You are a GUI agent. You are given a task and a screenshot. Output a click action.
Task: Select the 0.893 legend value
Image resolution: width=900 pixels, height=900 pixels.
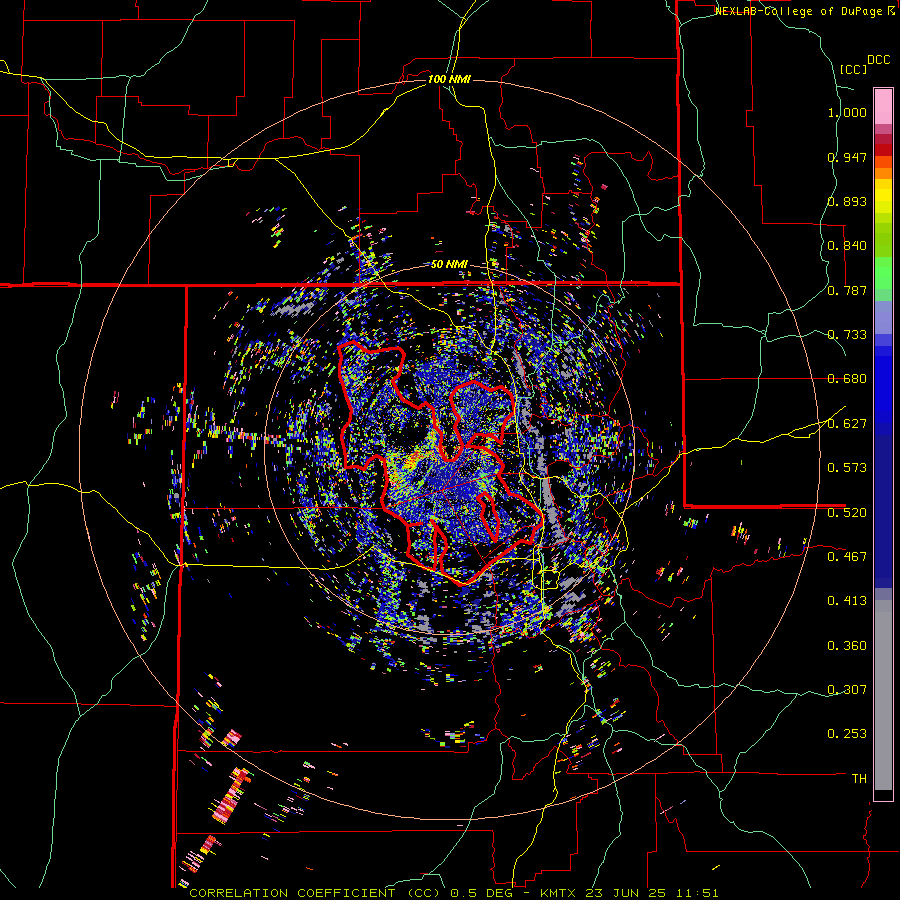(x=847, y=201)
